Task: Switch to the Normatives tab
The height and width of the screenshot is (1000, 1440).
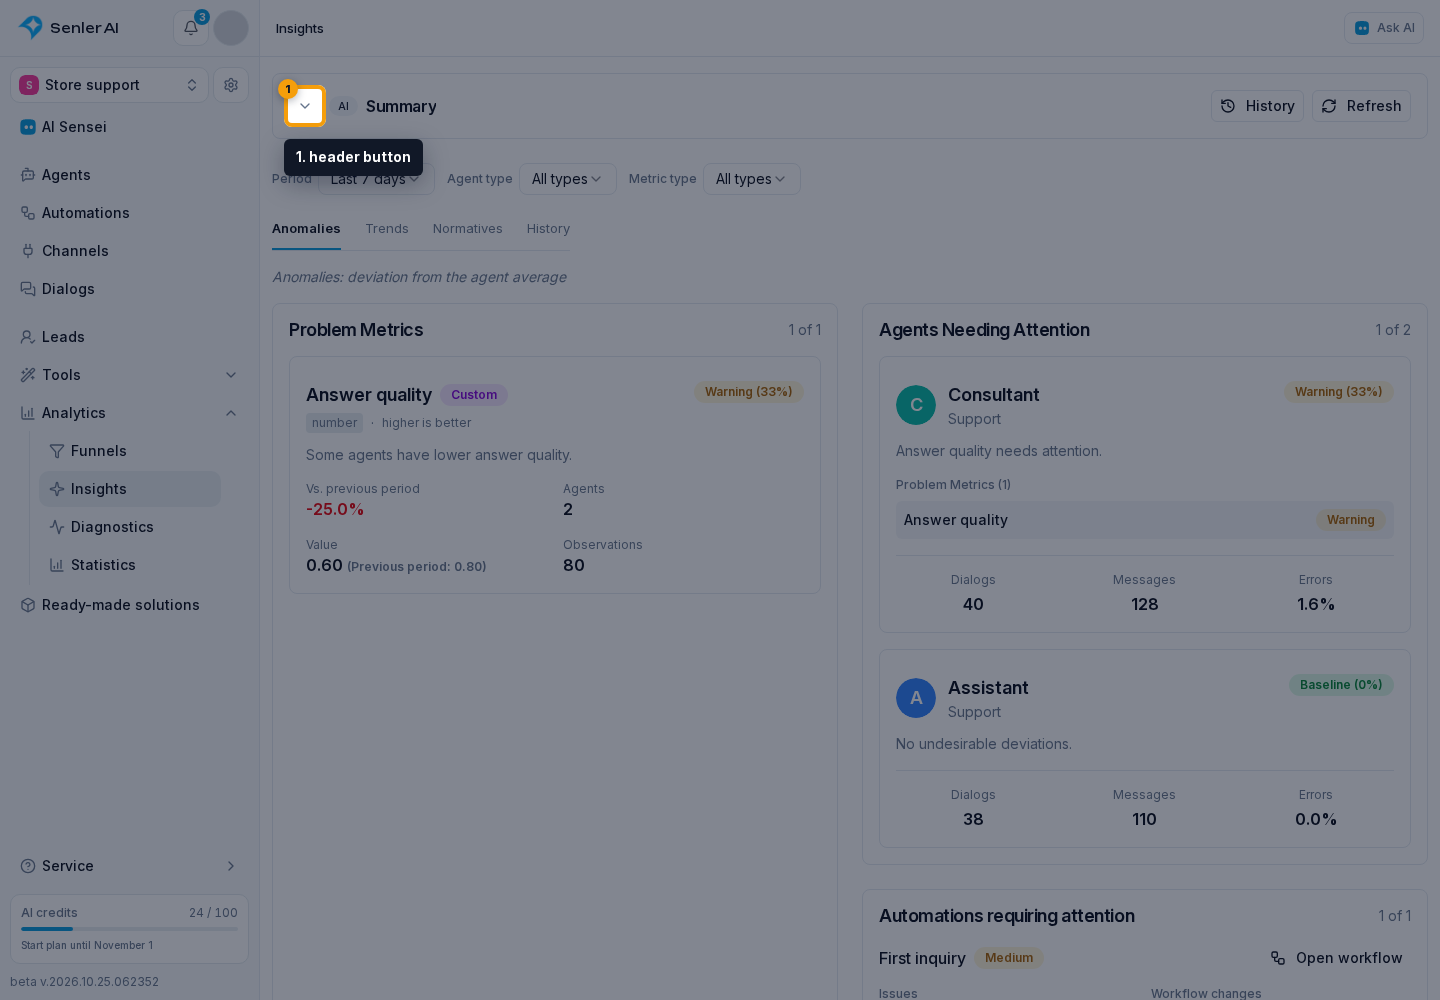Action: [x=468, y=229]
